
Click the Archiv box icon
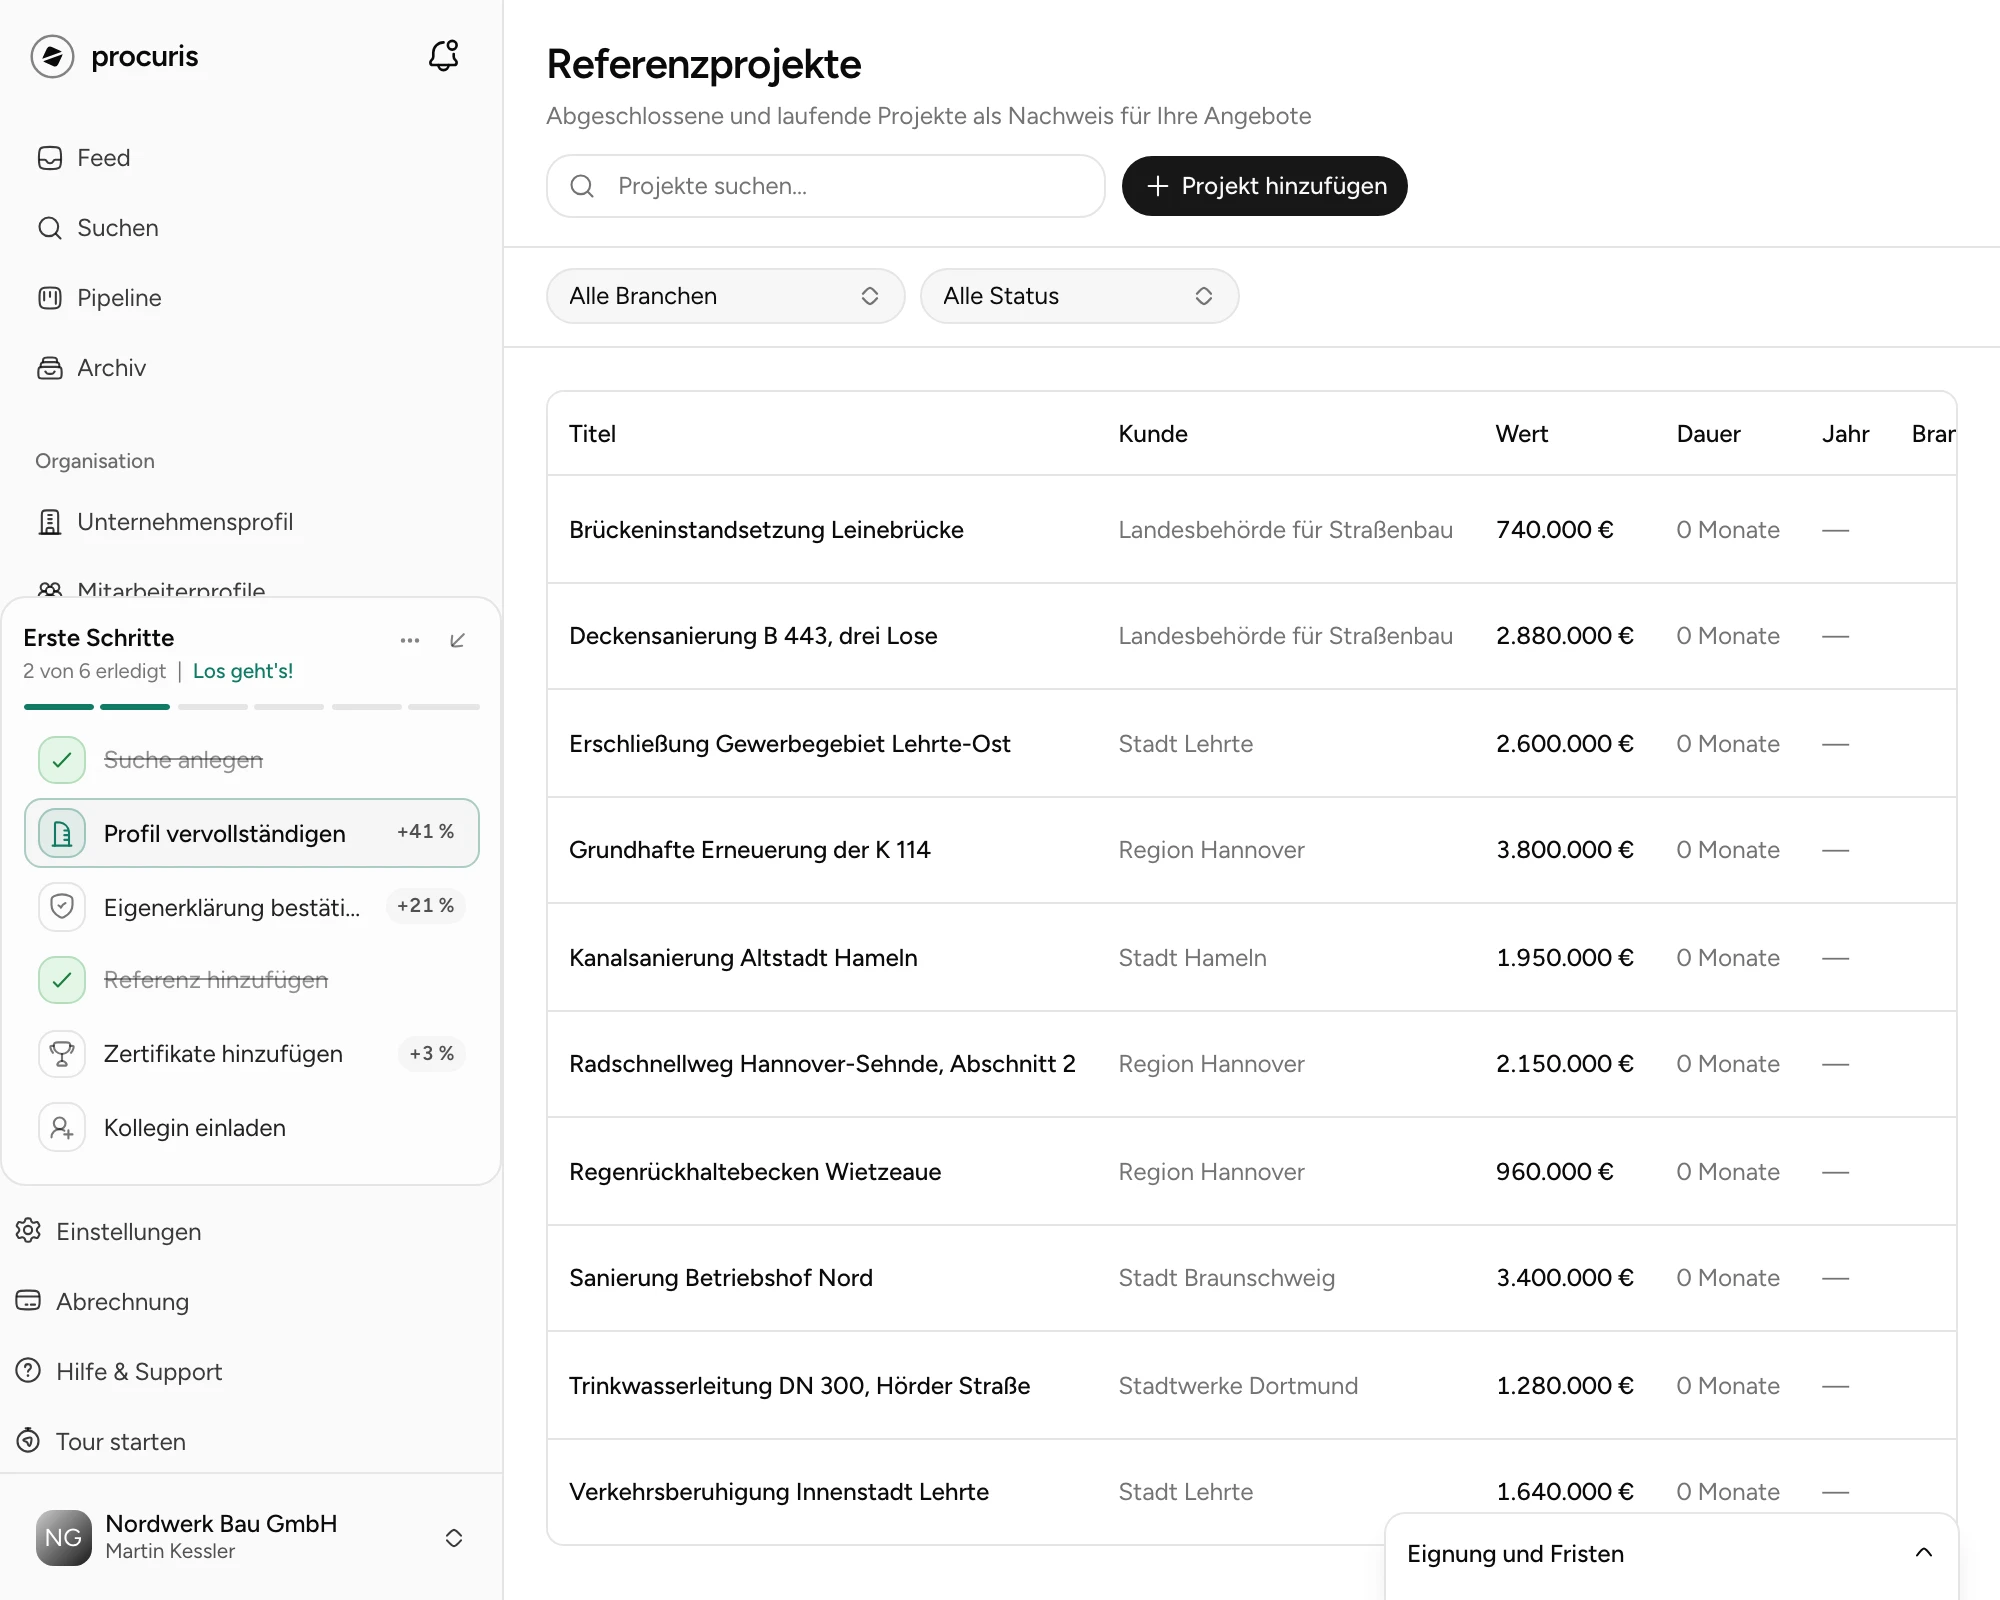coord(50,368)
